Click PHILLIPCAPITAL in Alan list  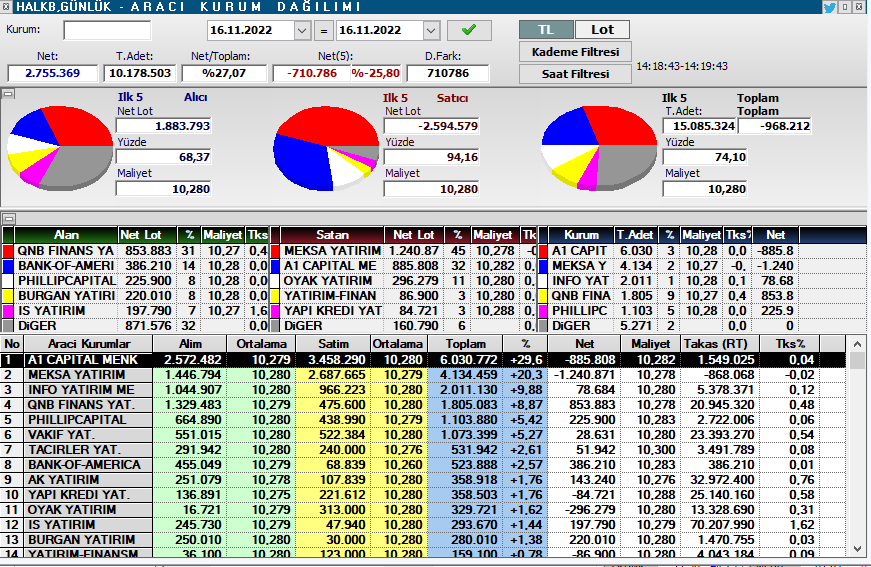pyautogui.click(x=67, y=281)
